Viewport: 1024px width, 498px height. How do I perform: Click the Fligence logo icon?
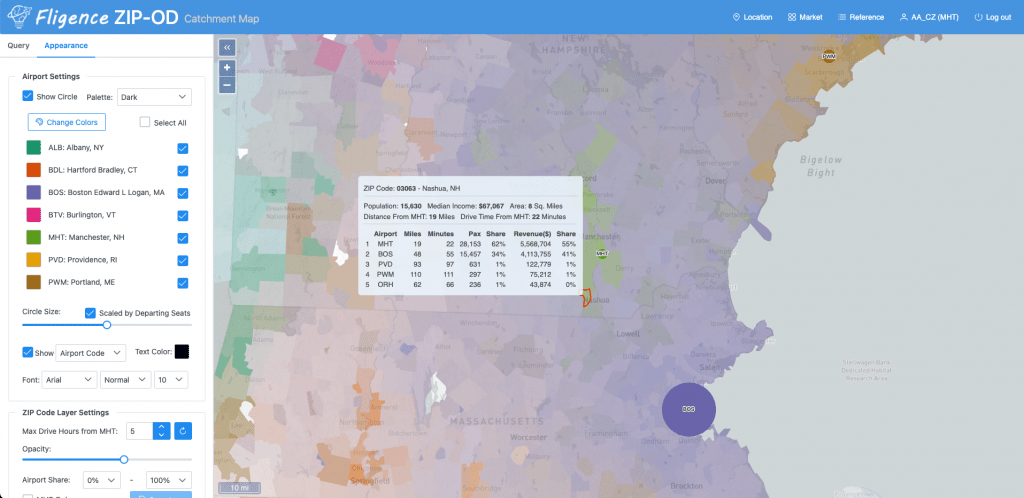[19, 17]
